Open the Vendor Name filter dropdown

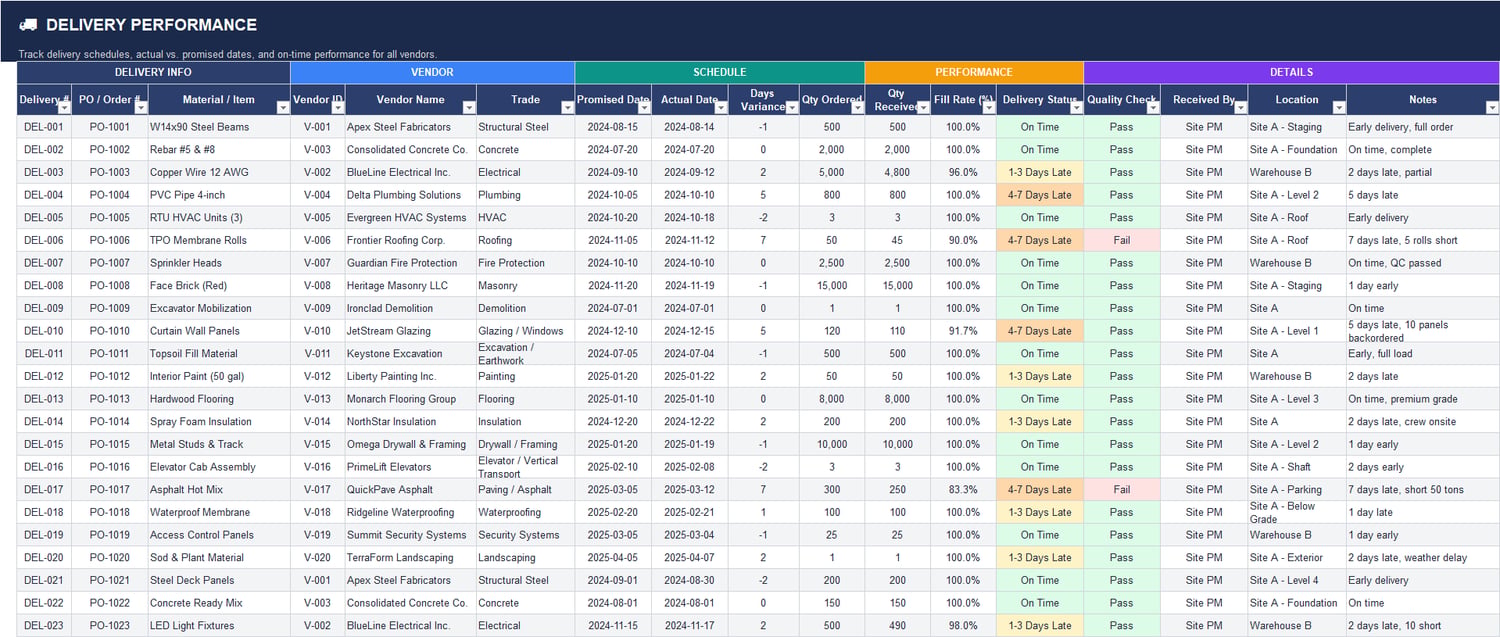[469, 107]
